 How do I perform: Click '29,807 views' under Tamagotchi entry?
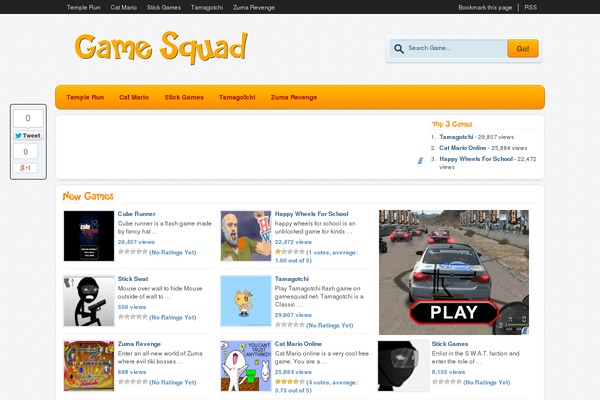(293, 315)
